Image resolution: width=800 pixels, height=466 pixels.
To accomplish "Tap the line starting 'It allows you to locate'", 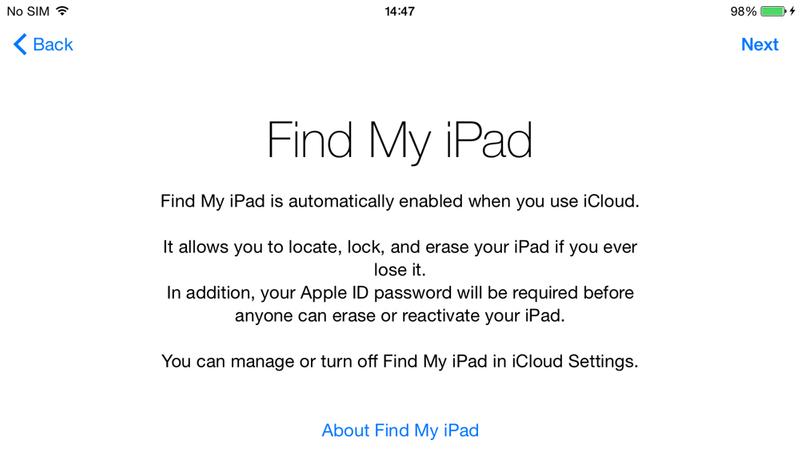I will (399, 248).
